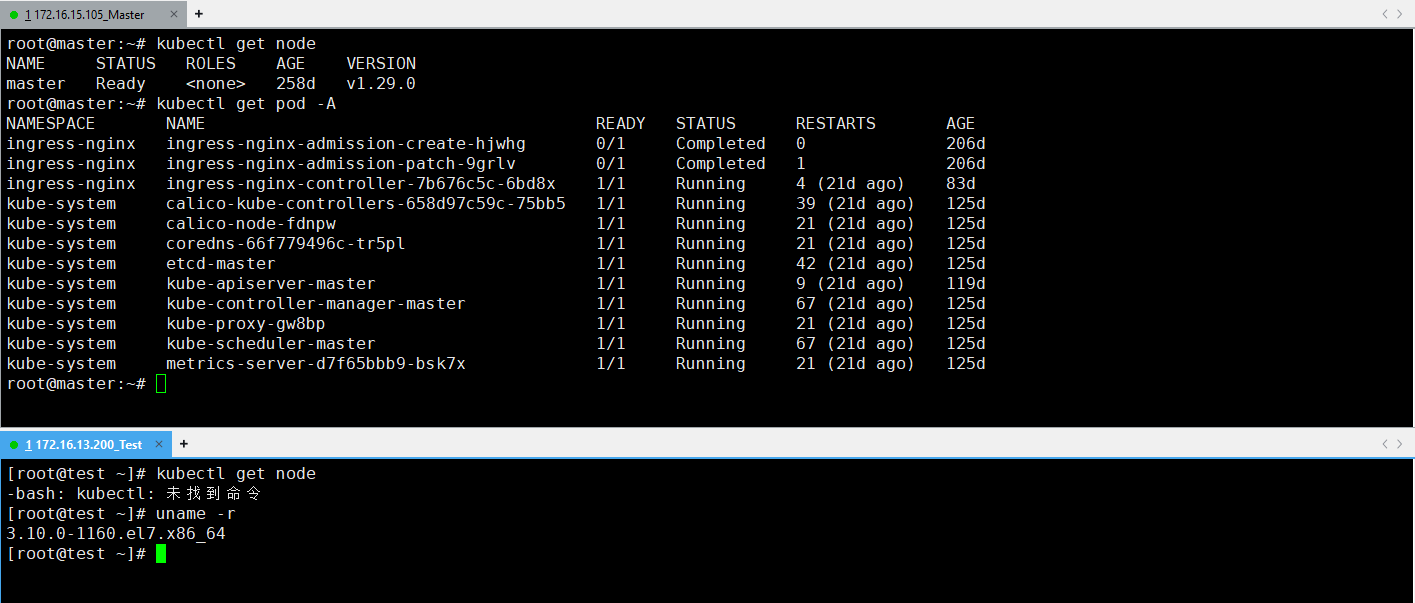This screenshot has width=1415, height=603.
Task: Click the 'Ready' node status value
Action: [121, 84]
